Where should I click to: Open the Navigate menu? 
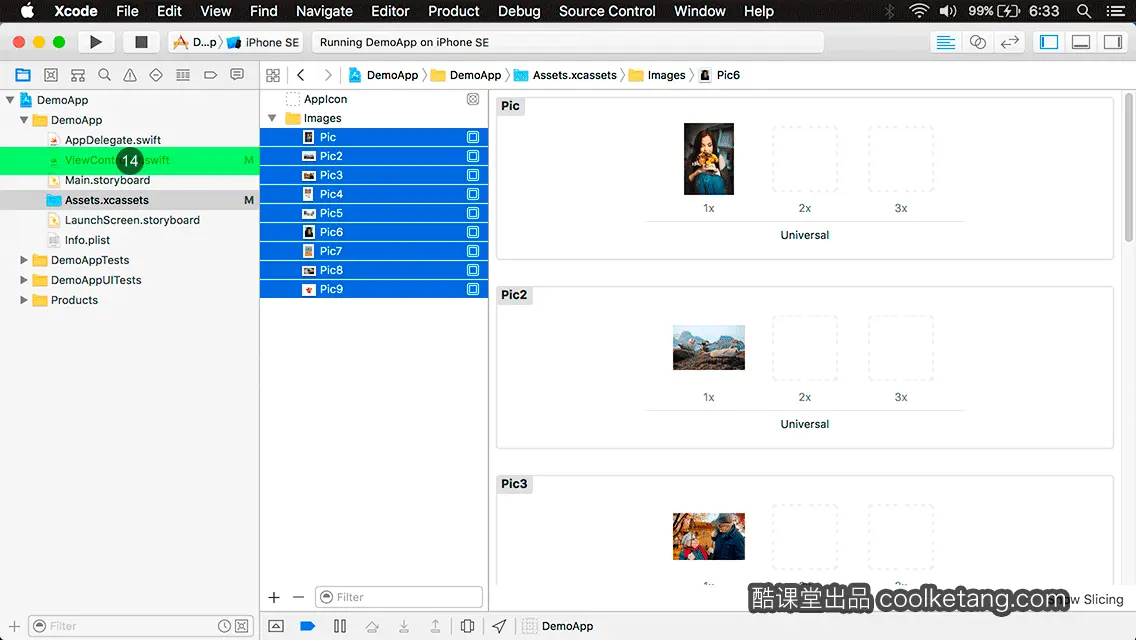[x=324, y=11]
